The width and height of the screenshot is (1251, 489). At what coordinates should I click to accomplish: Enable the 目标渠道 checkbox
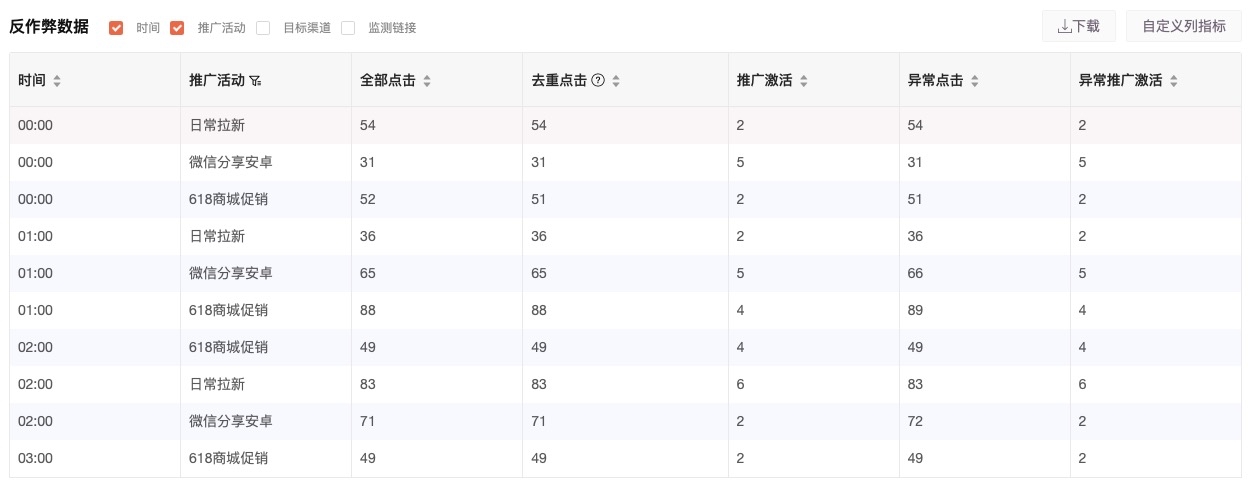(263, 28)
